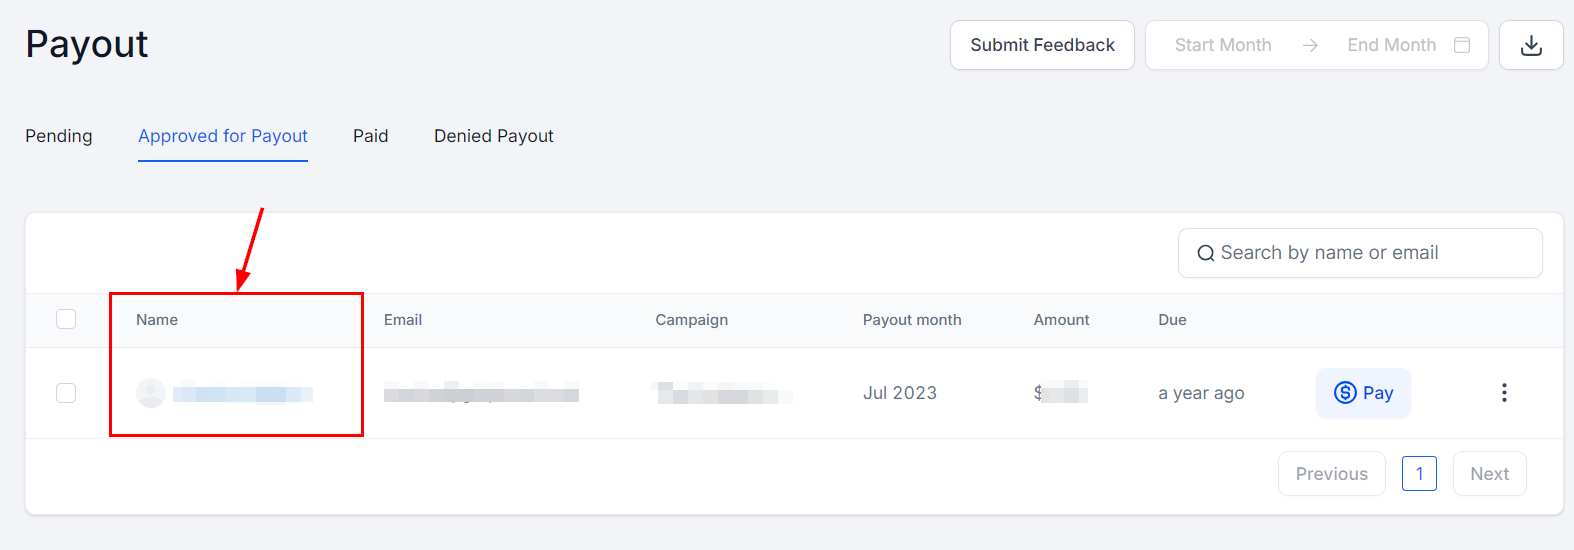1574x550 pixels.
Task: Click the affiliate avatar in Name column
Action: pyautogui.click(x=151, y=393)
